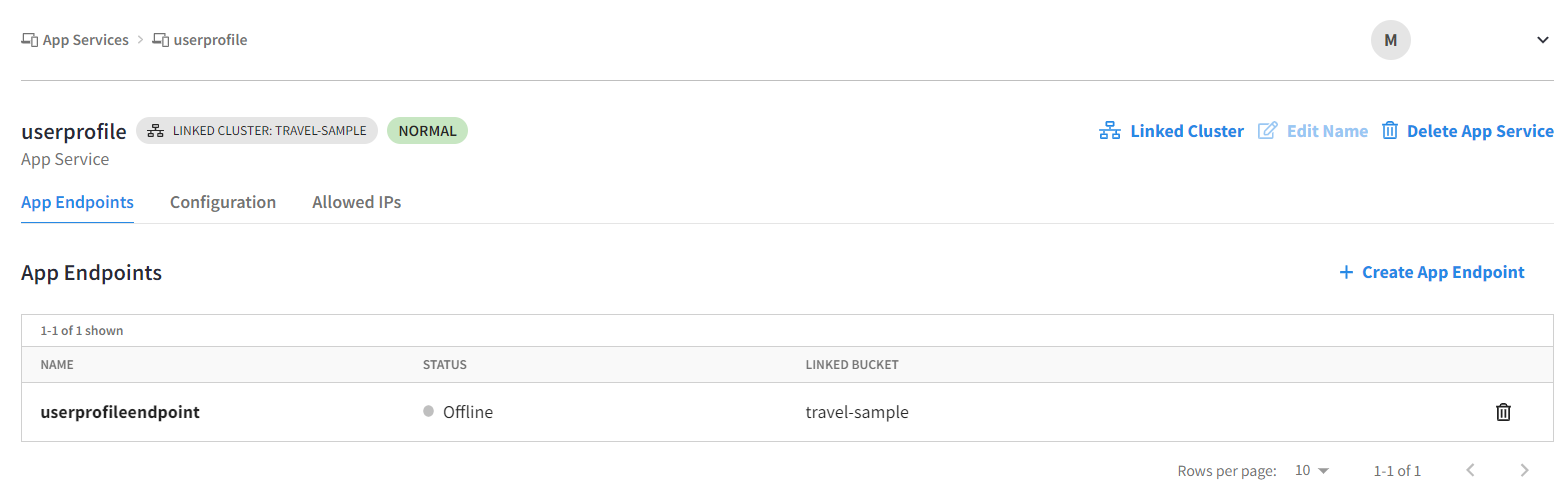Click the App Services breadcrumb icon
Viewport: 1557px width, 495px height.
[29, 40]
